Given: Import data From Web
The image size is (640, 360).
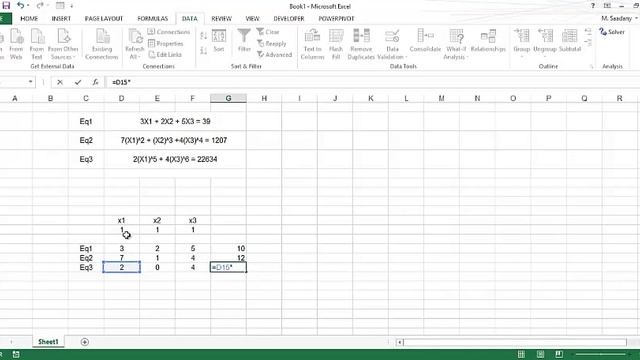Looking at the screenshot, I should point(16,44).
